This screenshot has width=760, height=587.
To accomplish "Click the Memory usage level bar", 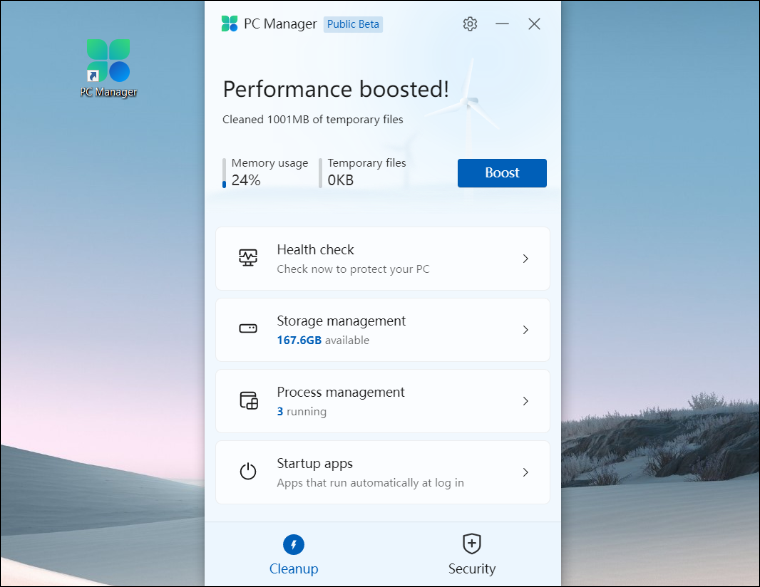I will click(224, 173).
